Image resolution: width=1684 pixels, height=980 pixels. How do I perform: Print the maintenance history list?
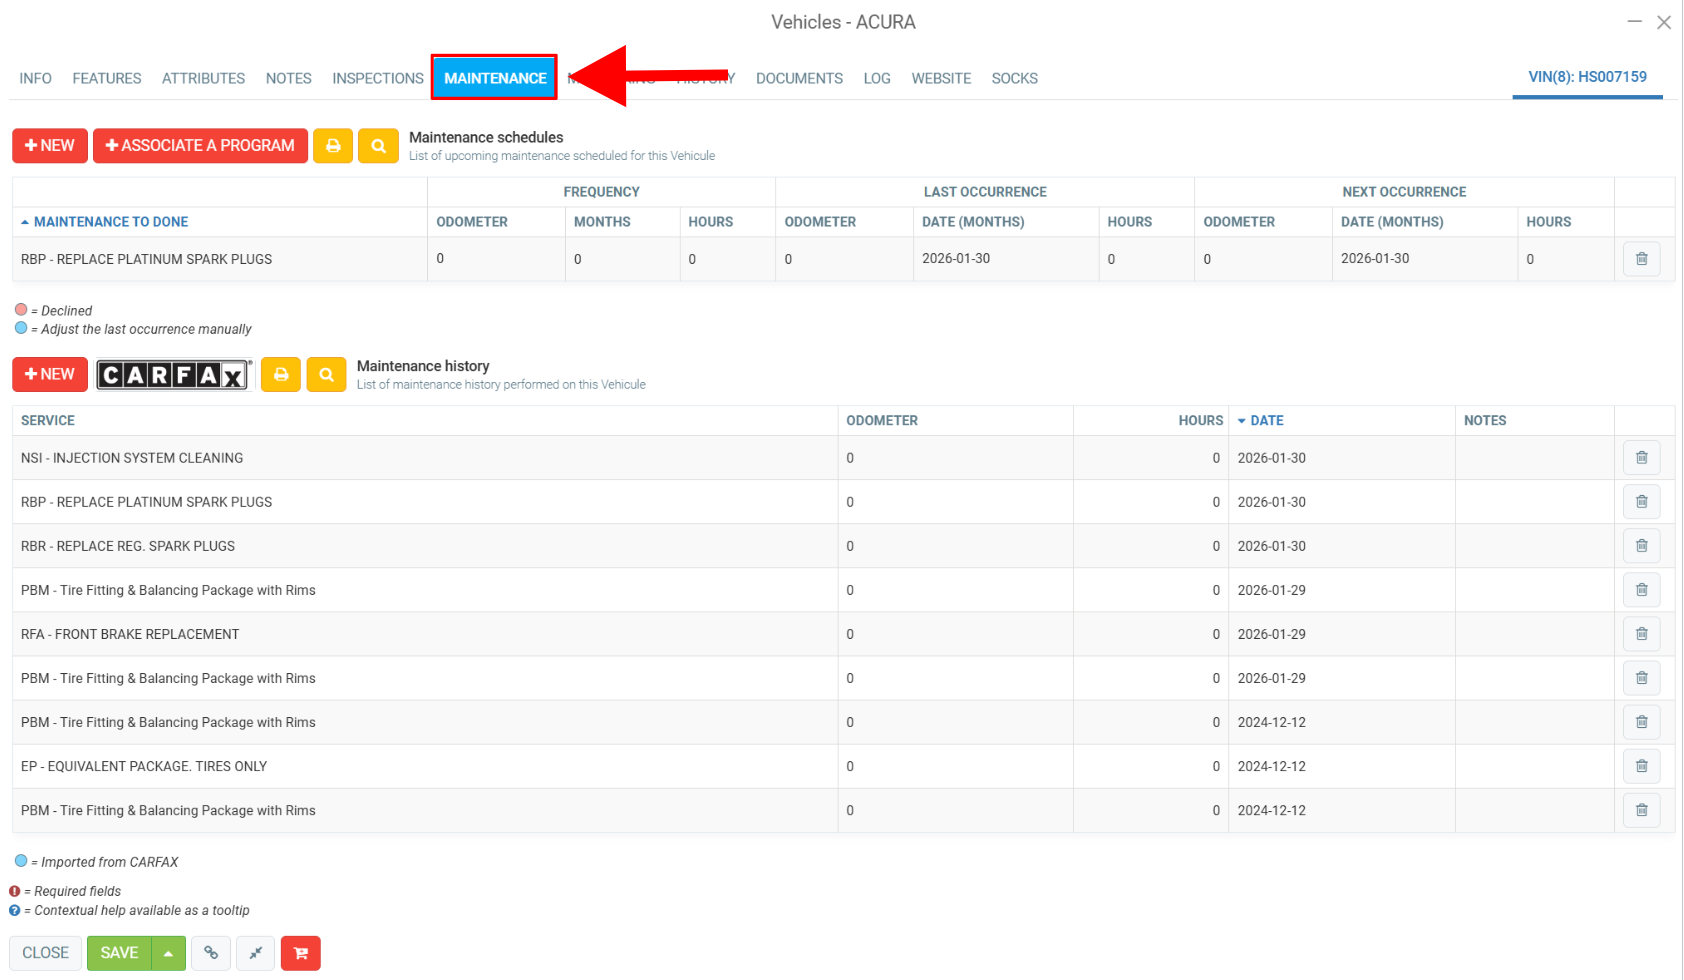pyautogui.click(x=281, y=375)
